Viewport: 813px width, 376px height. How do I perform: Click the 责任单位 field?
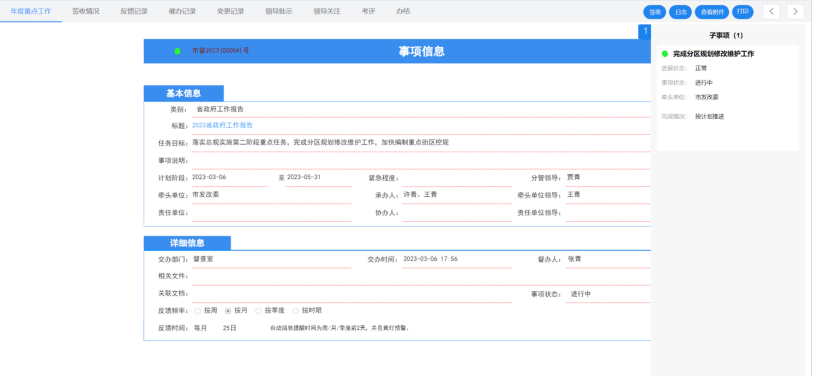(271, 213)
